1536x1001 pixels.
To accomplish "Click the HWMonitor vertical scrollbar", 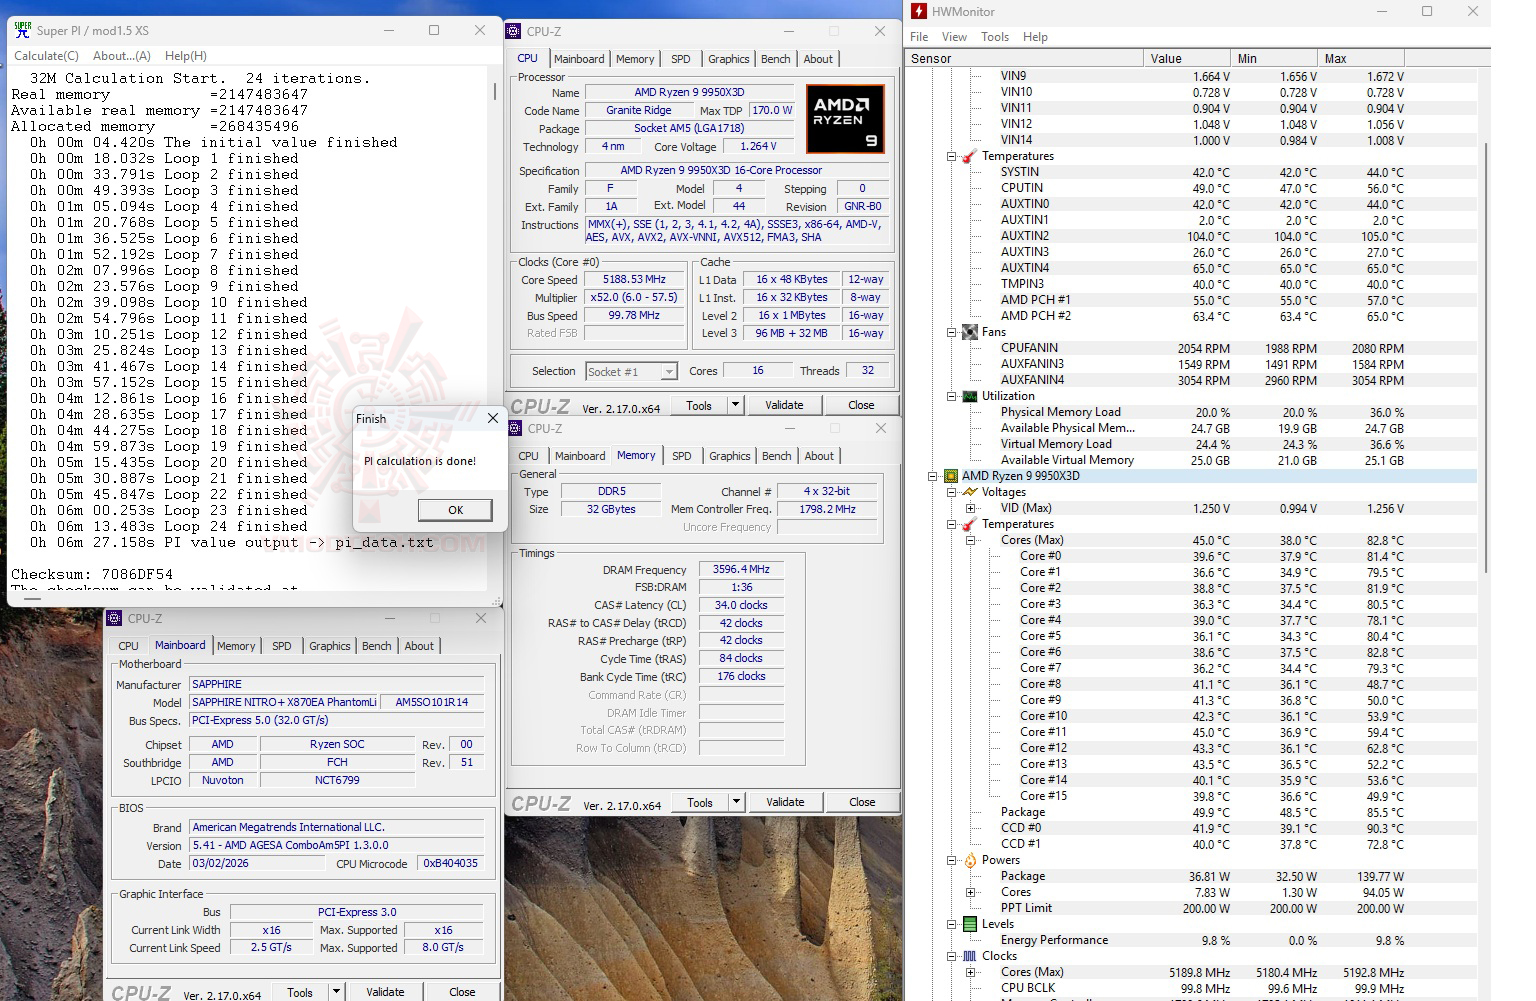I will 1484,360.
